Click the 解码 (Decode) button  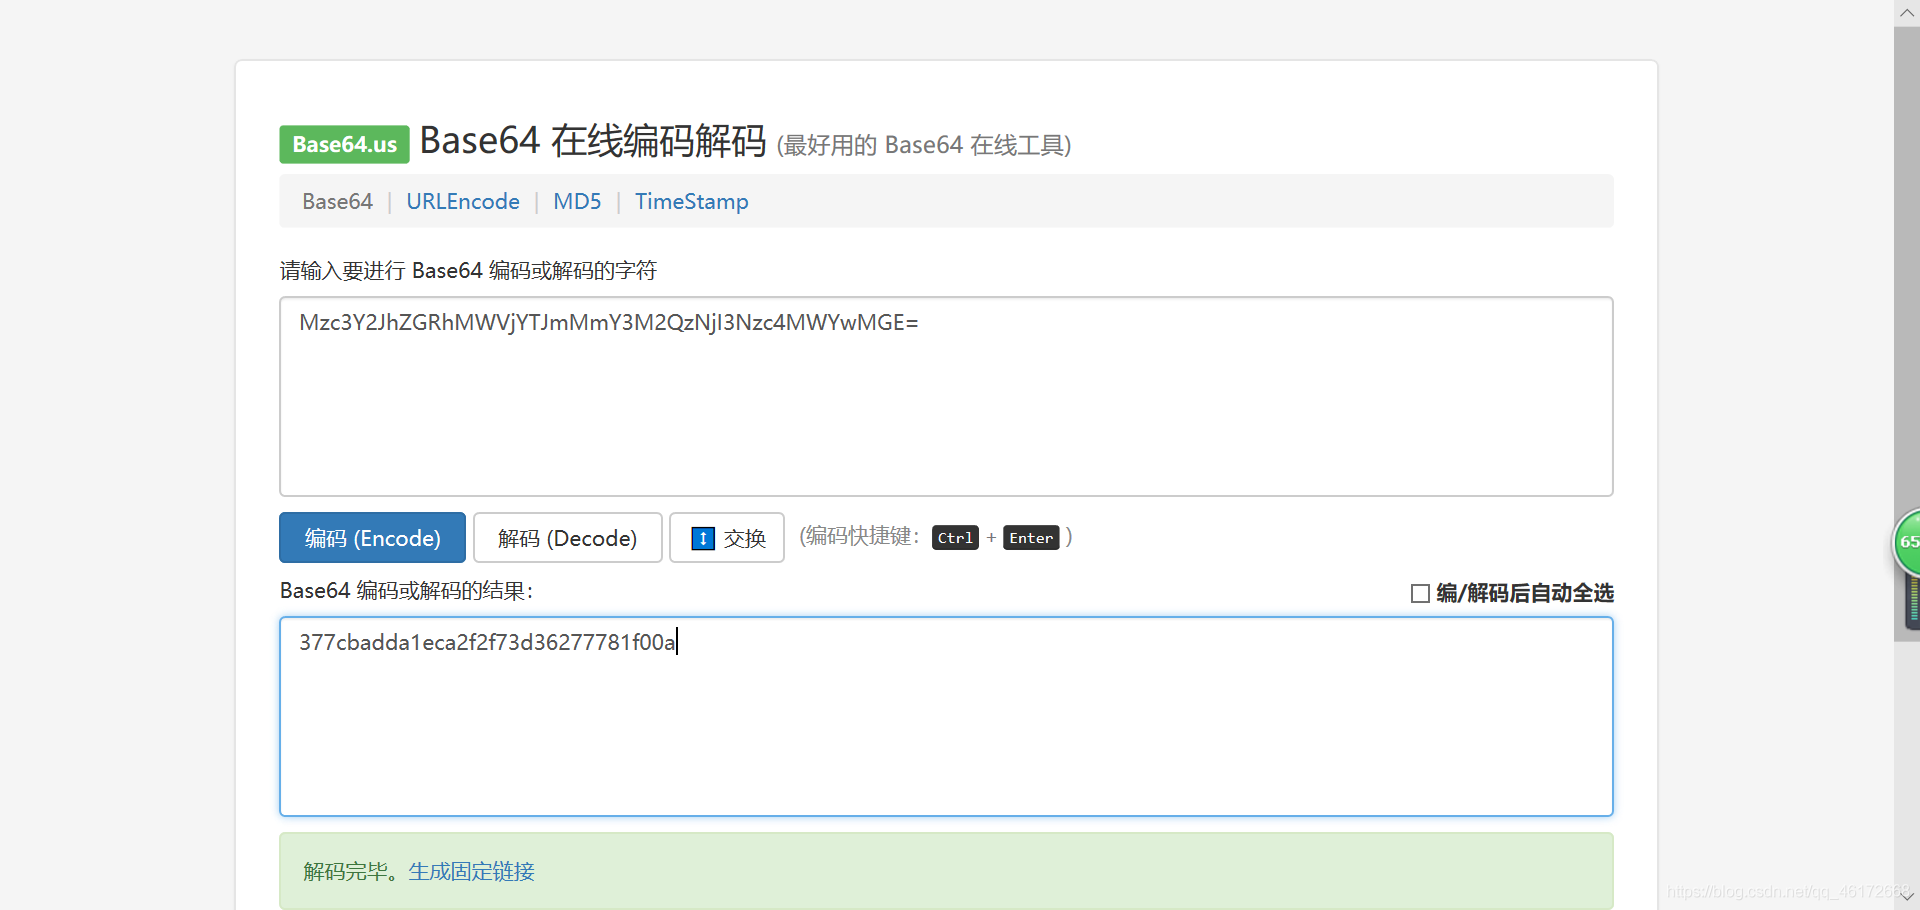coord(567,538)
